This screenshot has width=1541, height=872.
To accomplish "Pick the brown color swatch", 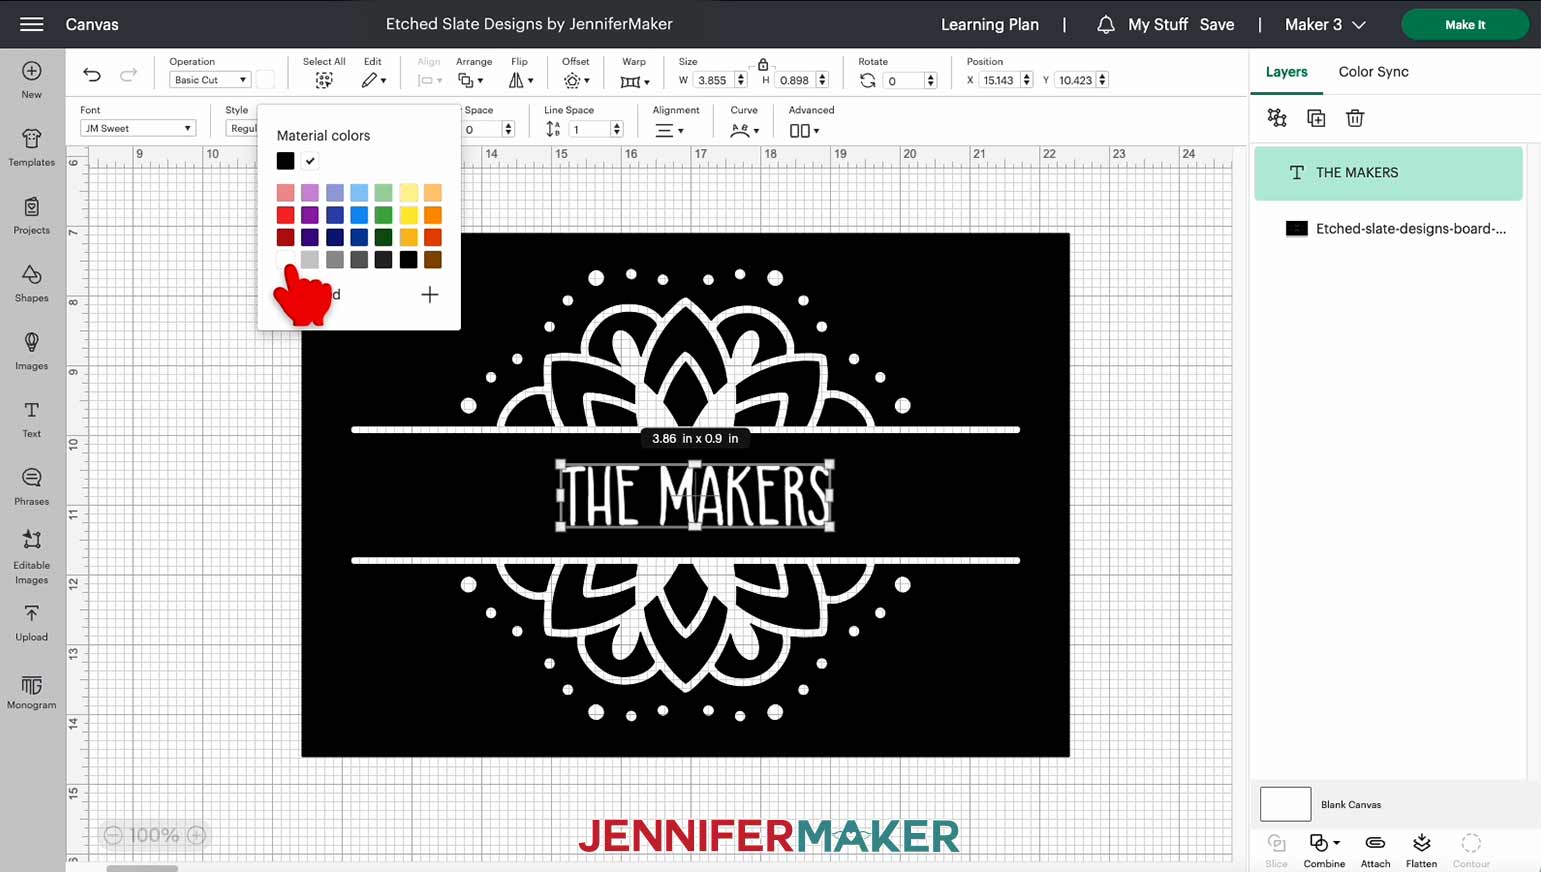I will pos(433,260).
